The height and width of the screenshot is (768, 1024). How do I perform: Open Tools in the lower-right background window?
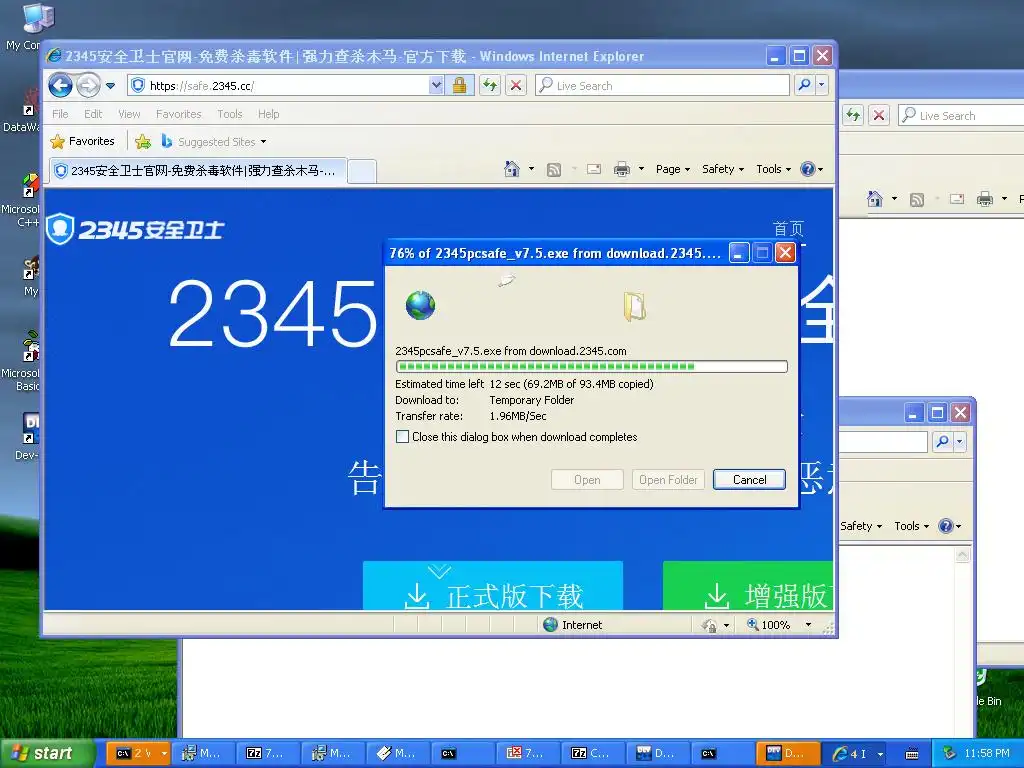pyautogui.click(x=911, y=526)
